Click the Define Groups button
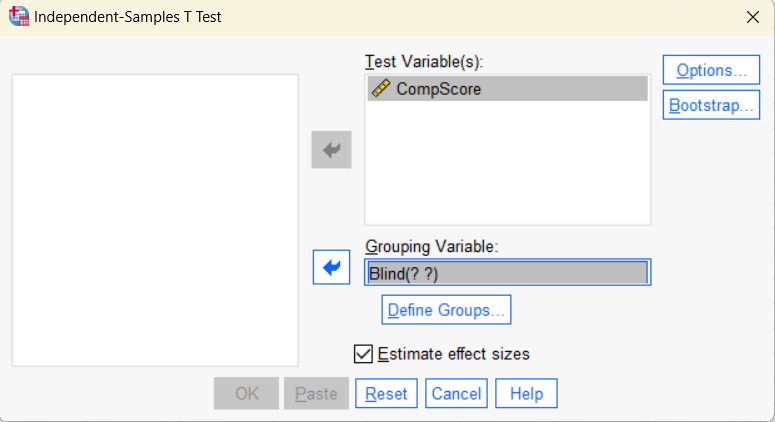The width and height of the screenshot is (775, 422). (x=446, y=310)
